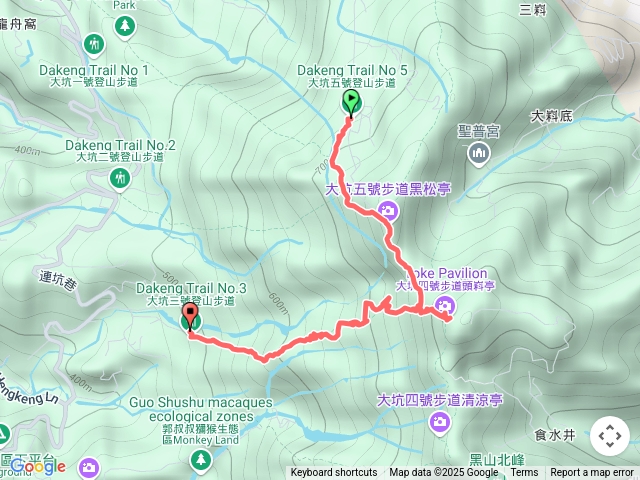Click Report a map error link
Image resolution: width=640 pixels, height=480 pixels.
[592, 473]
